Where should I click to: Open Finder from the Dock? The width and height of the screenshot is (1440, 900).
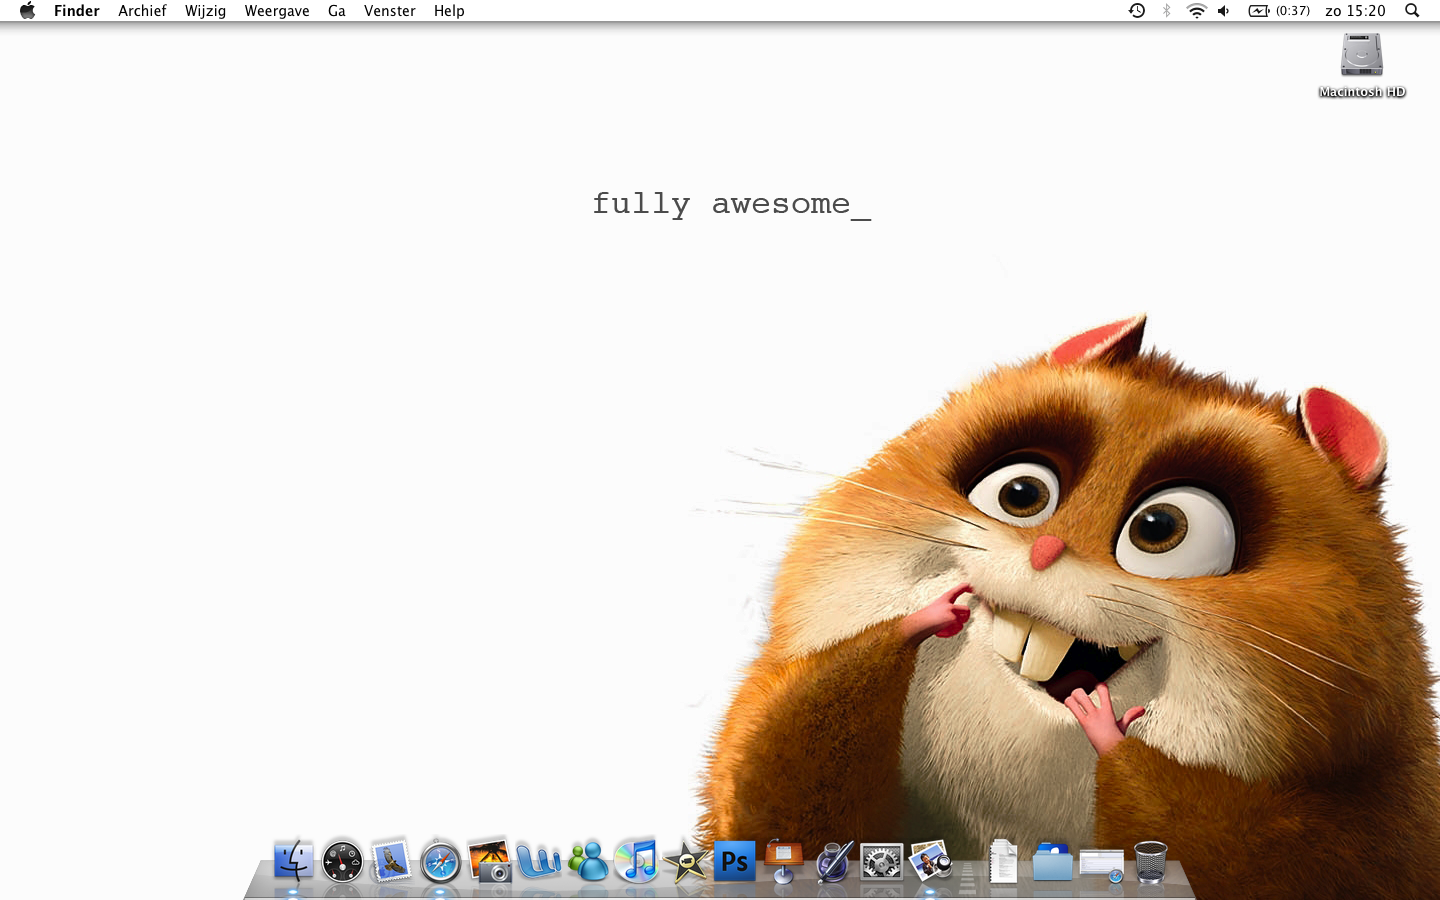[x=293, y=861]
